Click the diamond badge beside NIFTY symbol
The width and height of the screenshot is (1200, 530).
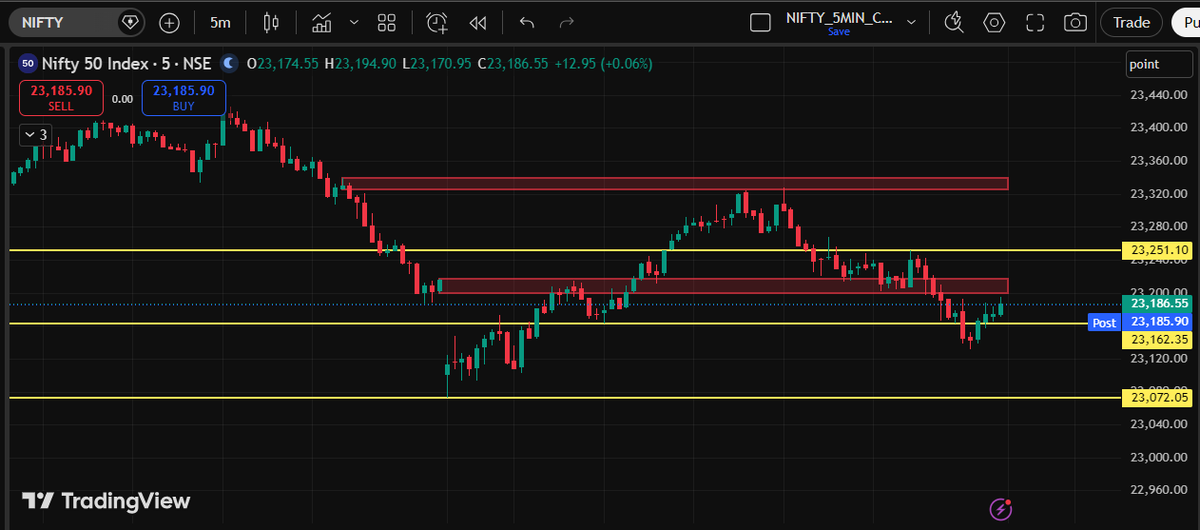130,22
